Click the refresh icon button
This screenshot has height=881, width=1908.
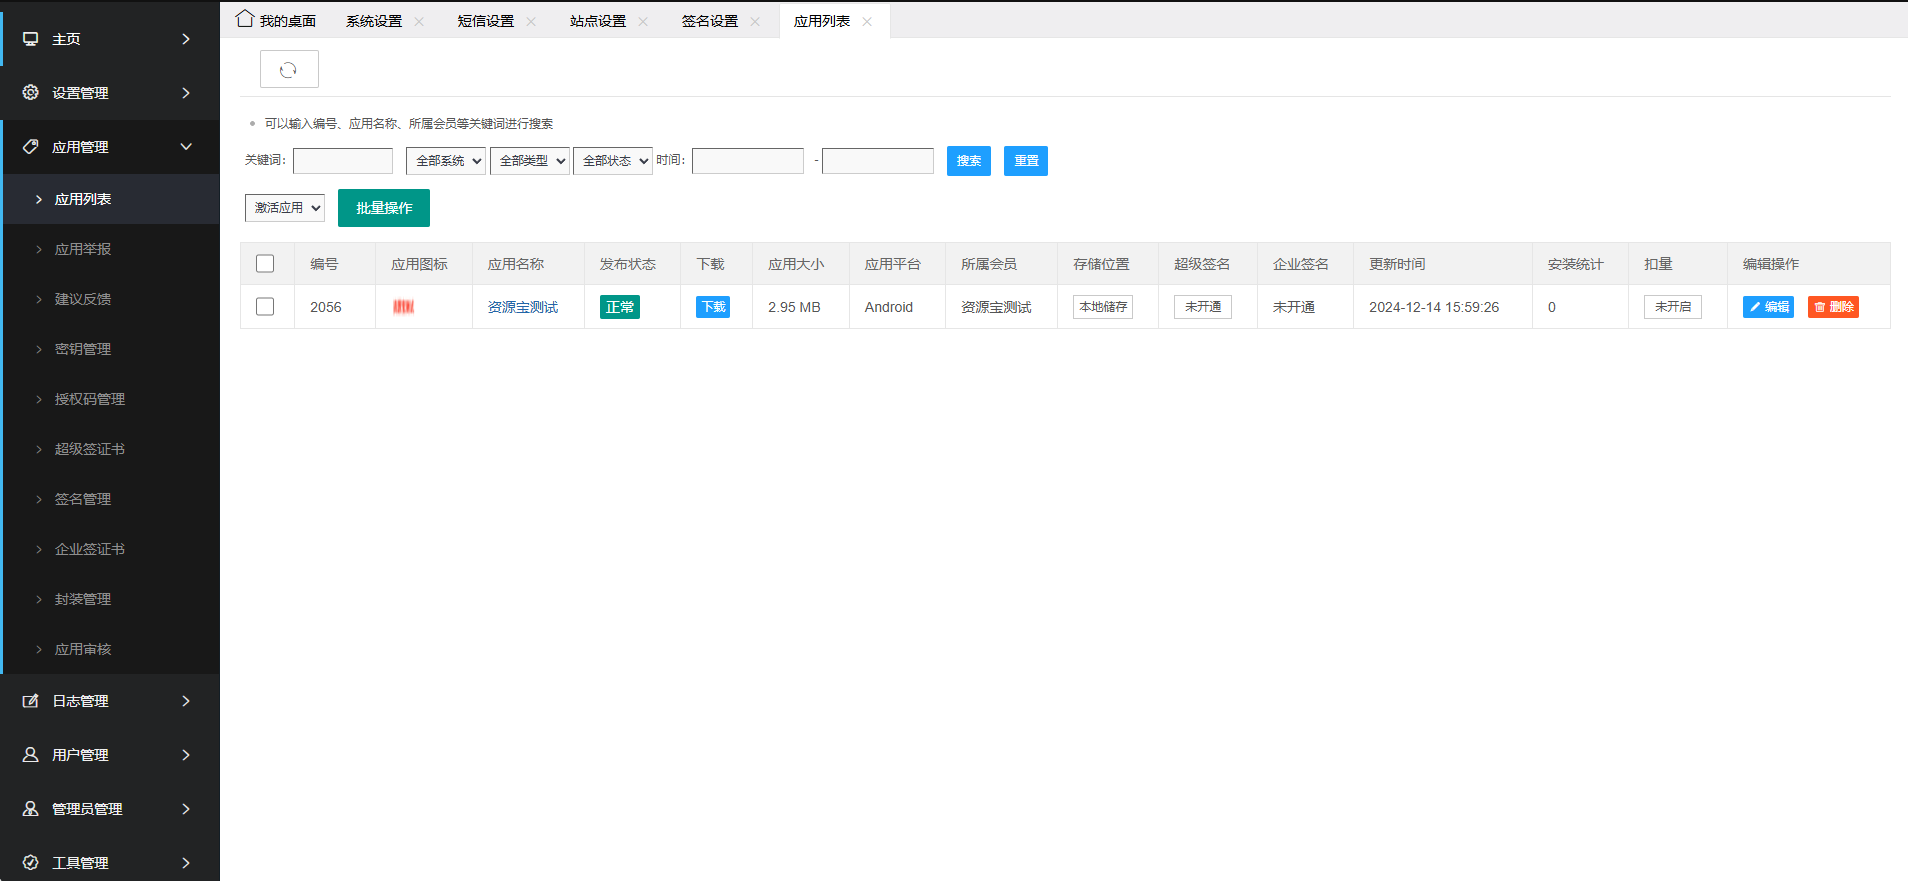289,69
